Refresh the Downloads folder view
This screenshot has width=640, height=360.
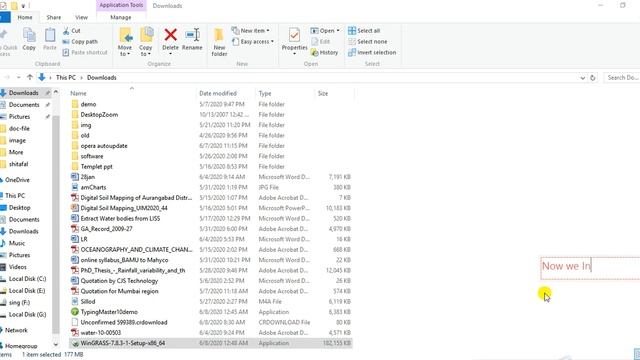(593, 78)
